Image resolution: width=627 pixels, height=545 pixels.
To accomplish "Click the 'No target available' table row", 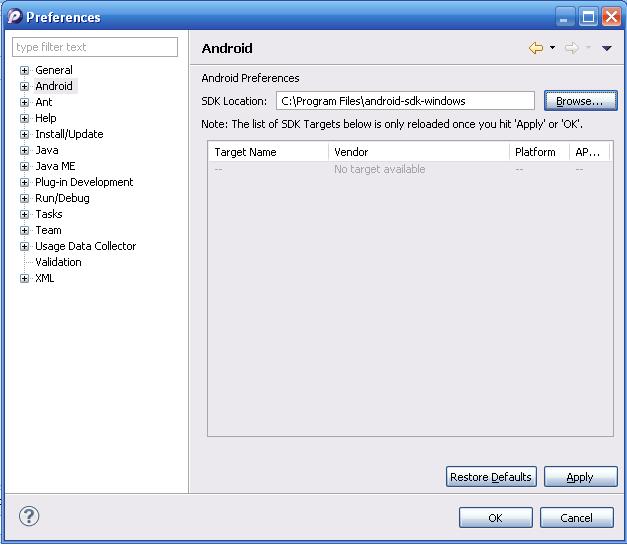I will [x=410, y=170].
